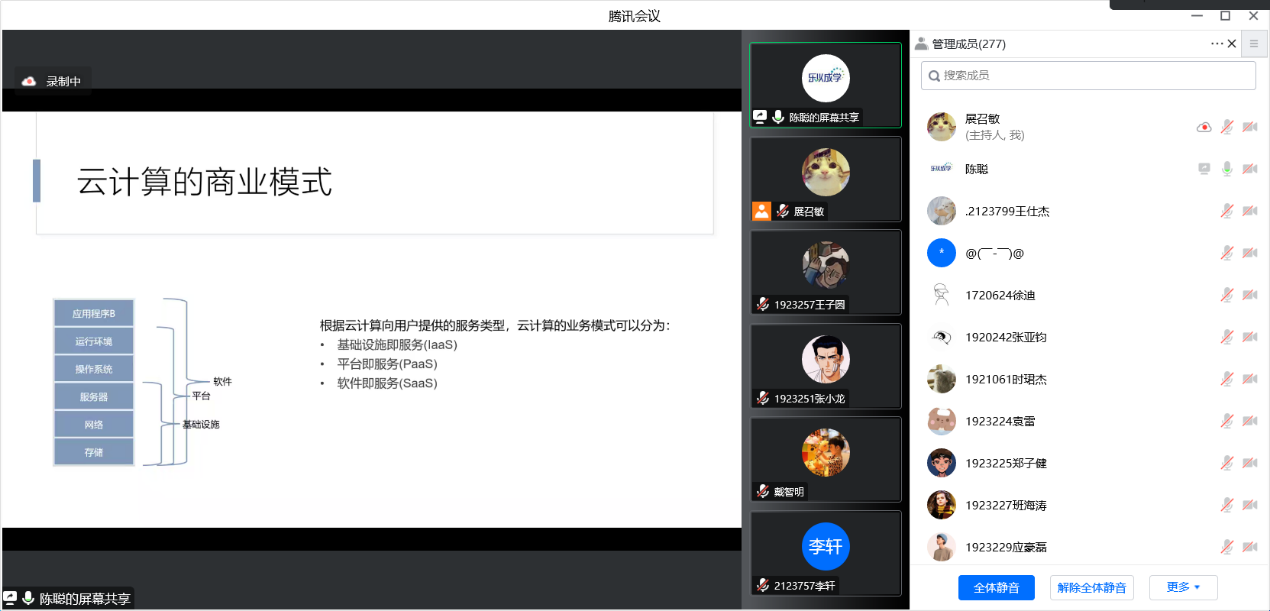This screenshot has width=1270, height=611.
Task: Click the 全体静音 button
Action: tap(996, 587)
